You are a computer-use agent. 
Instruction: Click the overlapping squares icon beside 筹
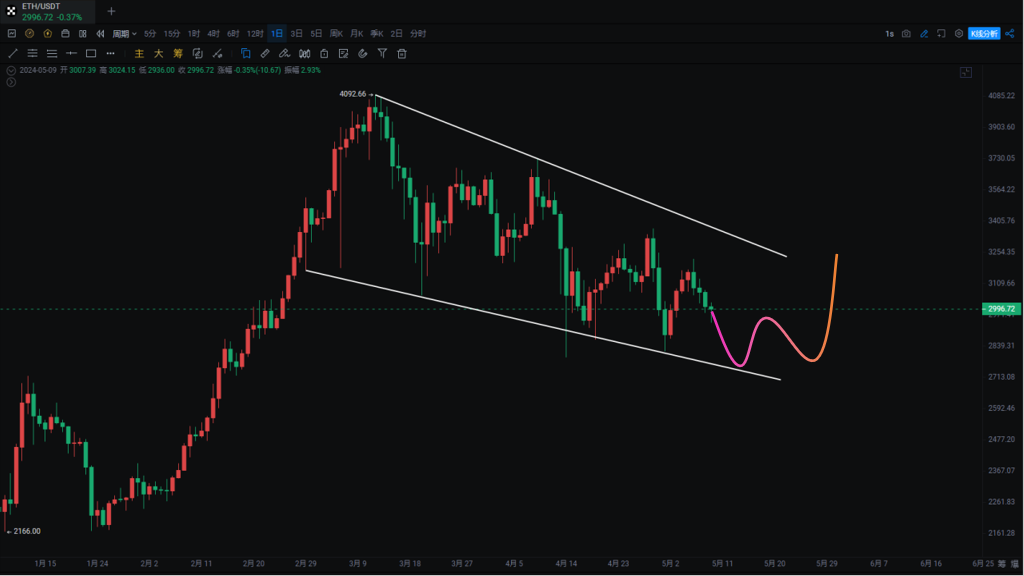[197, 54]
